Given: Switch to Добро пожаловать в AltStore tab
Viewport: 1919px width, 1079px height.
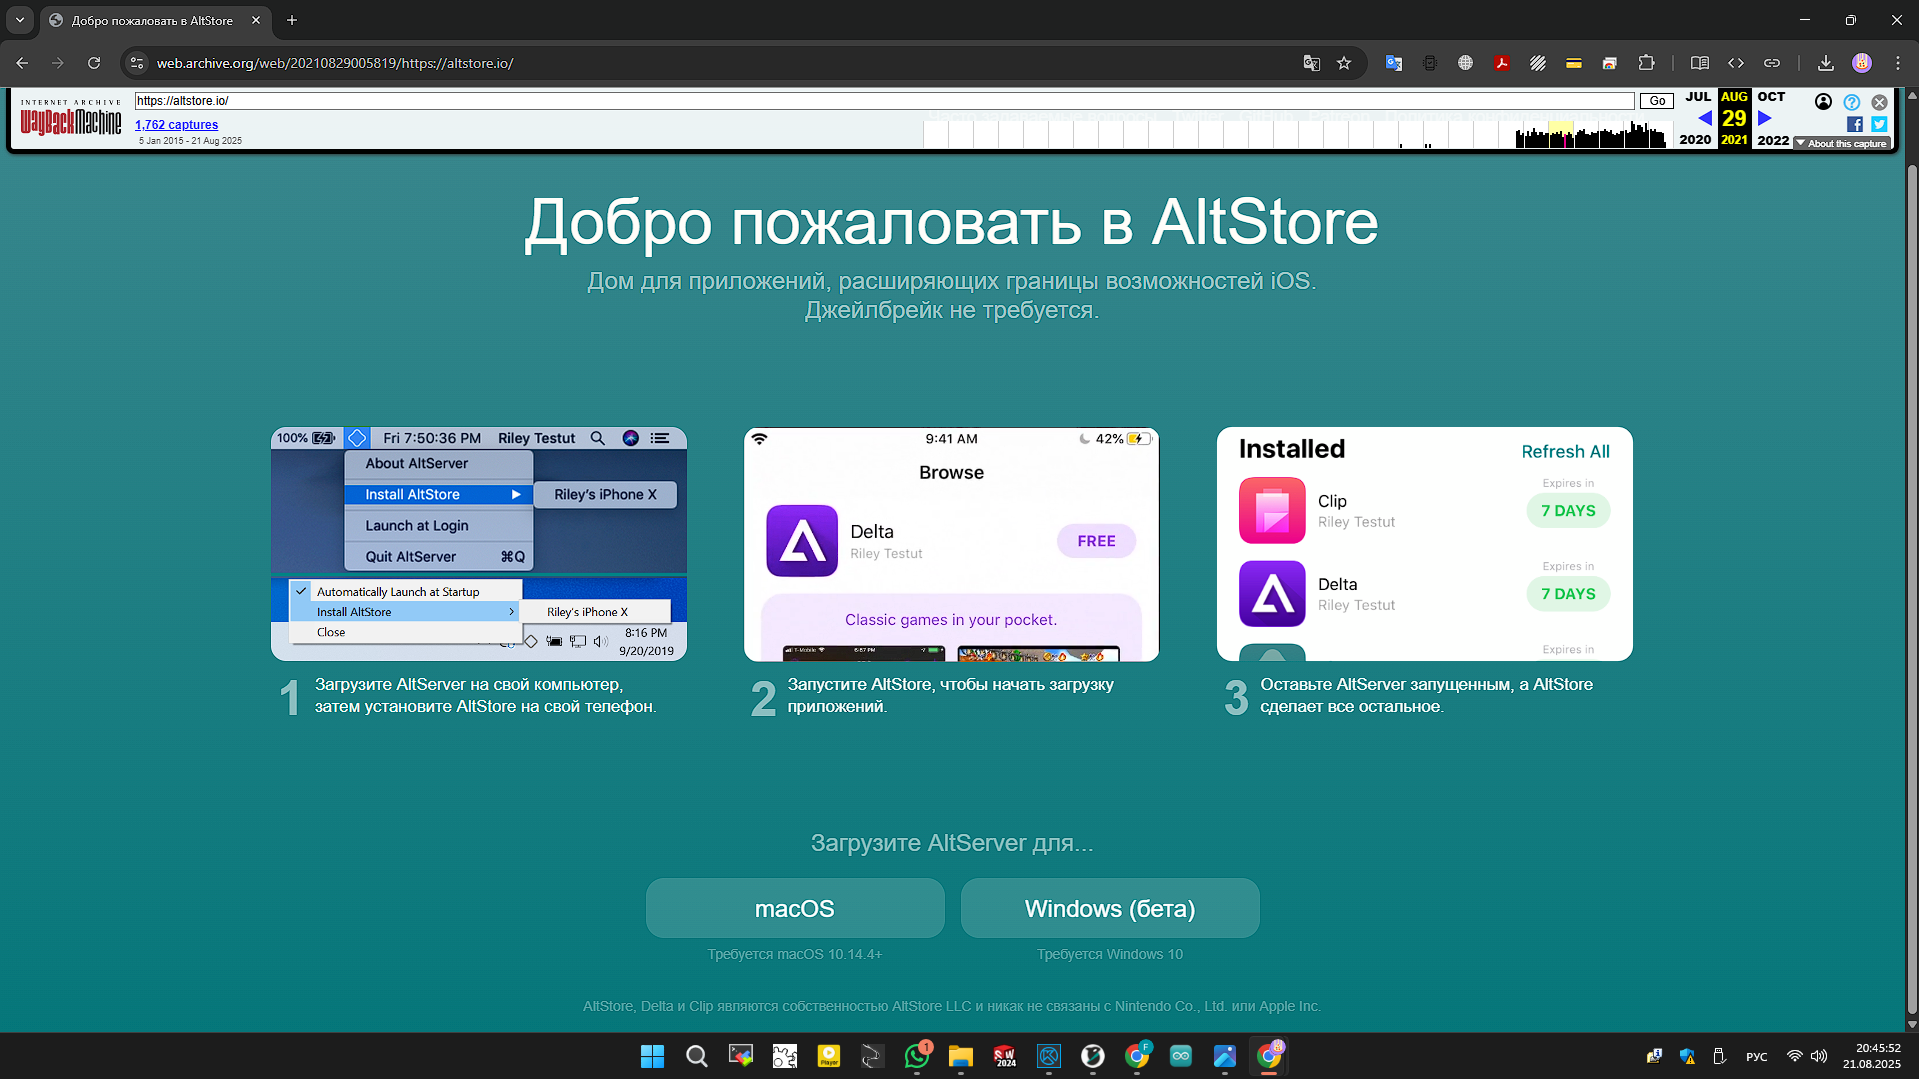Looking at the screenshot, I should tap(155, 20).
